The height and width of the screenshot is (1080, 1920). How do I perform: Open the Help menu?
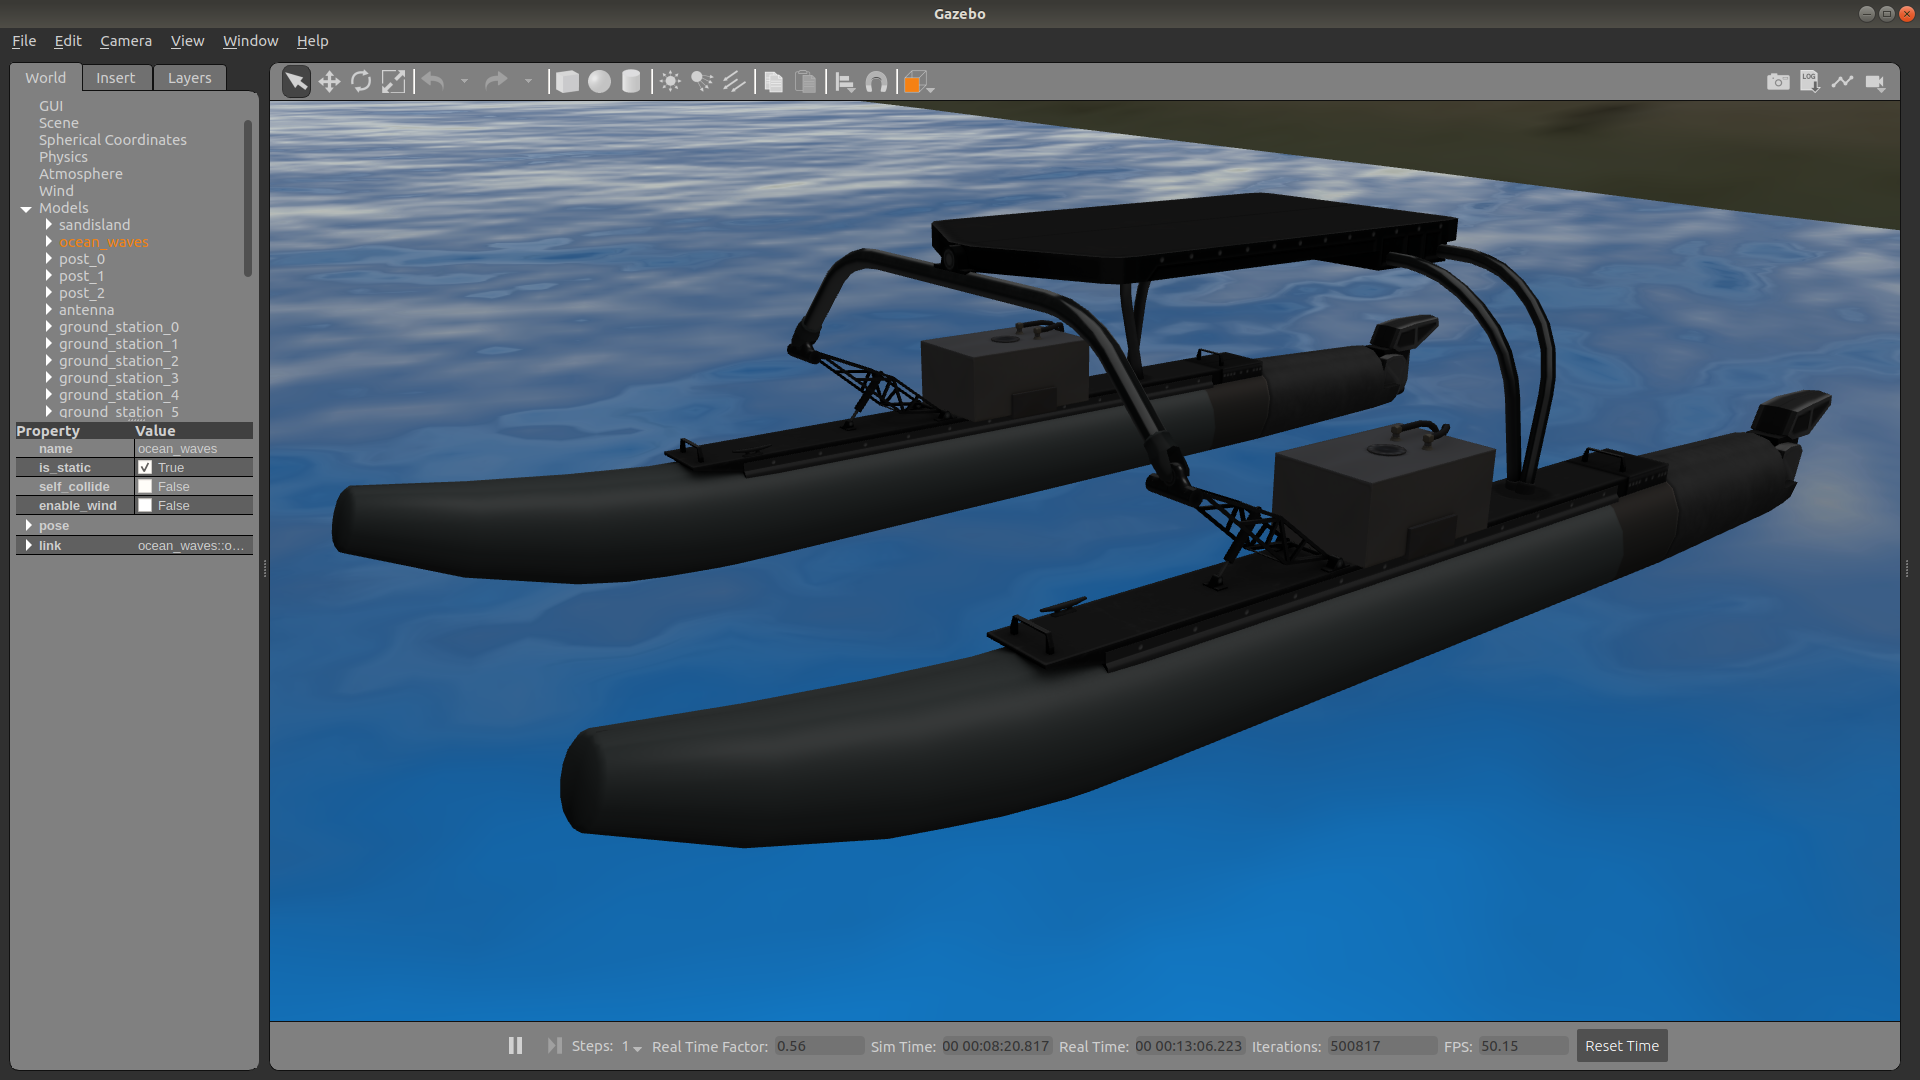[x=312, y=41]
